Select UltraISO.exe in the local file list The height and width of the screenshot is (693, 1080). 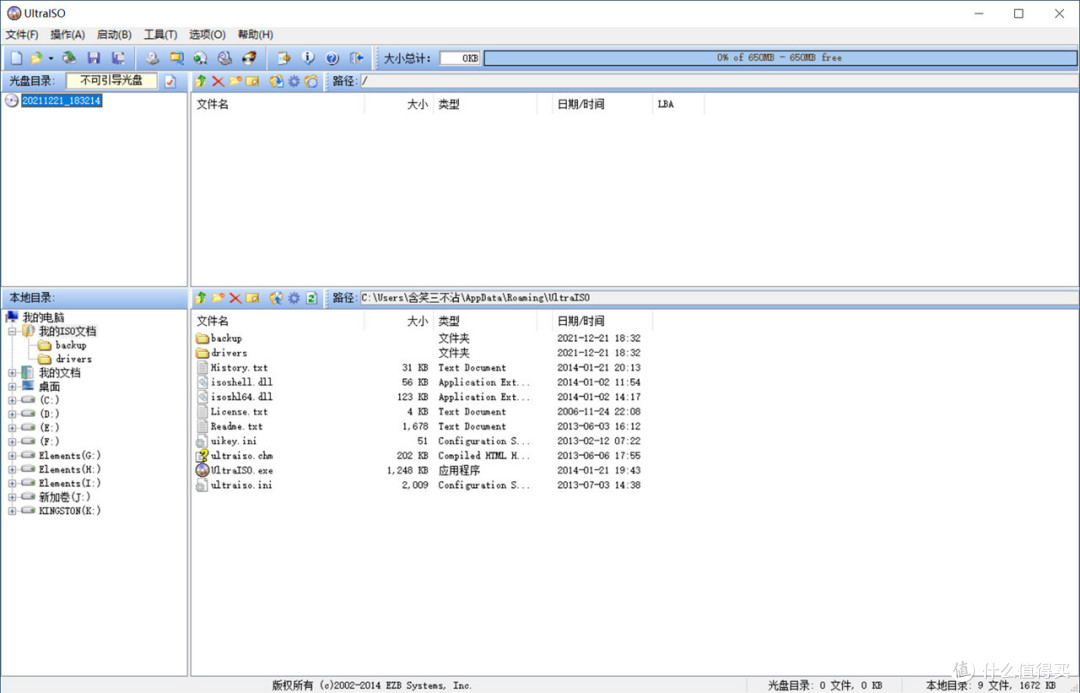pos(241,470)
